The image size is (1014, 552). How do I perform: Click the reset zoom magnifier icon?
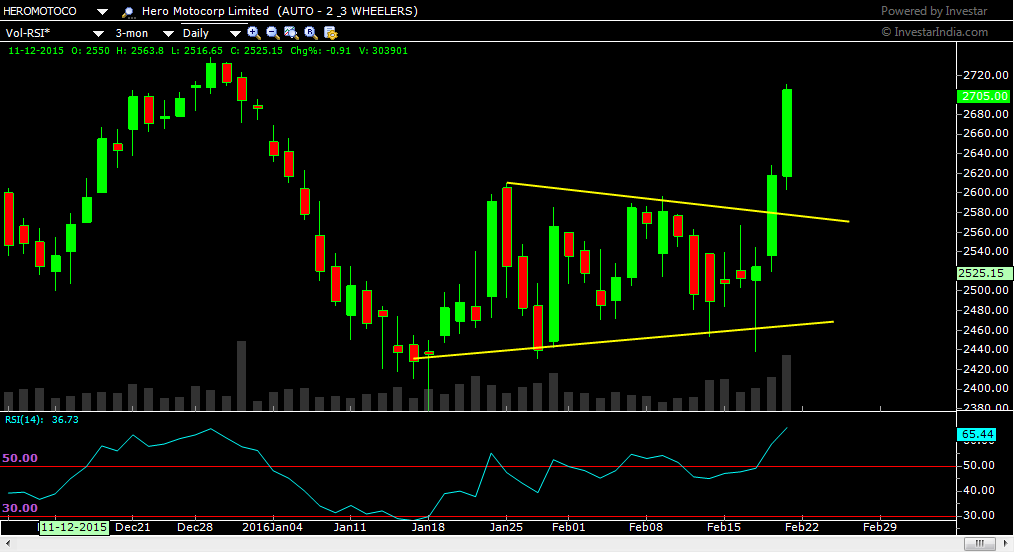coord(310,32)
